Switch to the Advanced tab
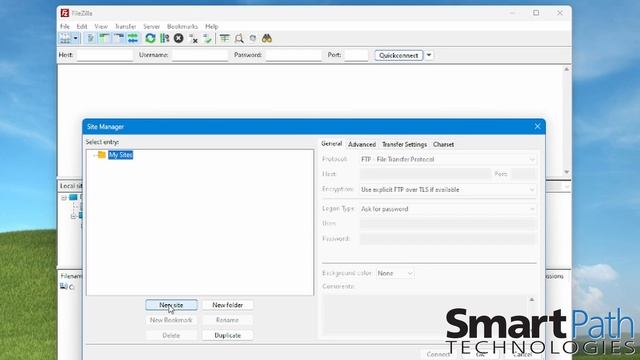 (x=362, y=144)
